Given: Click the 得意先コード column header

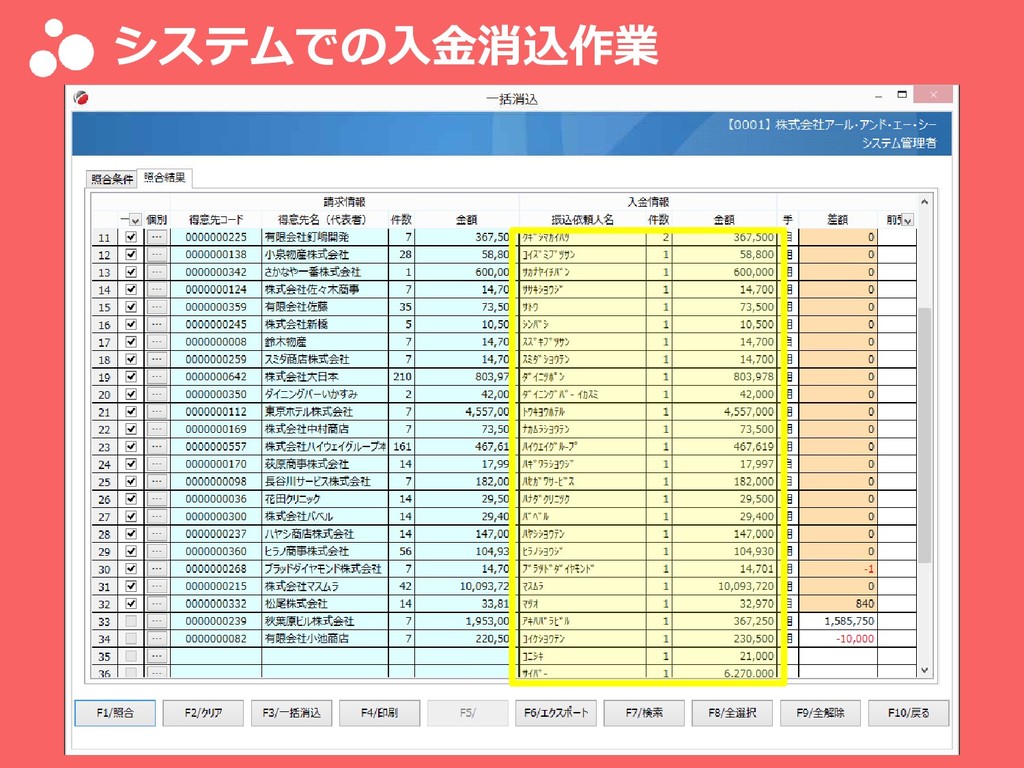Looking at the screenshot, I should tap(216, 220).
